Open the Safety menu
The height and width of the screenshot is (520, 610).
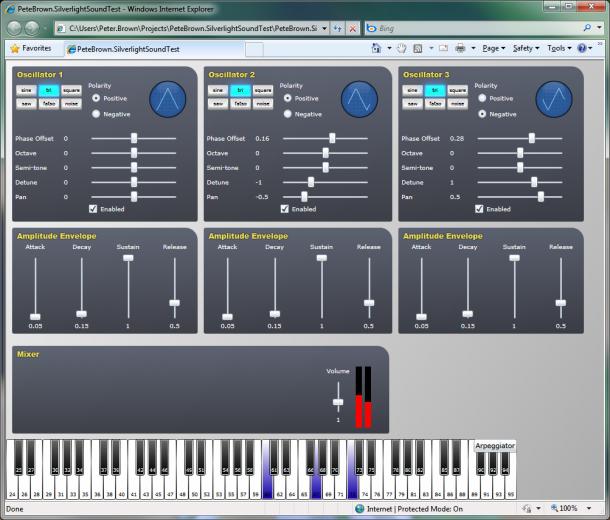pyautogui.click(x=526, y=48)
